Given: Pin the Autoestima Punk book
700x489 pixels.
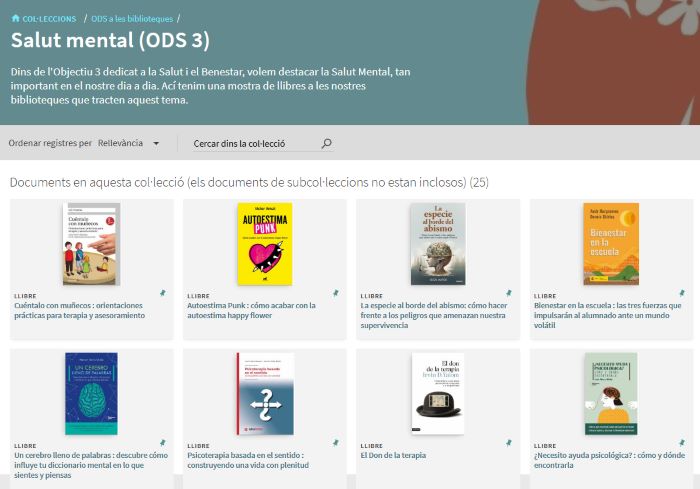Looking at the screenshot, I should 335,293.
